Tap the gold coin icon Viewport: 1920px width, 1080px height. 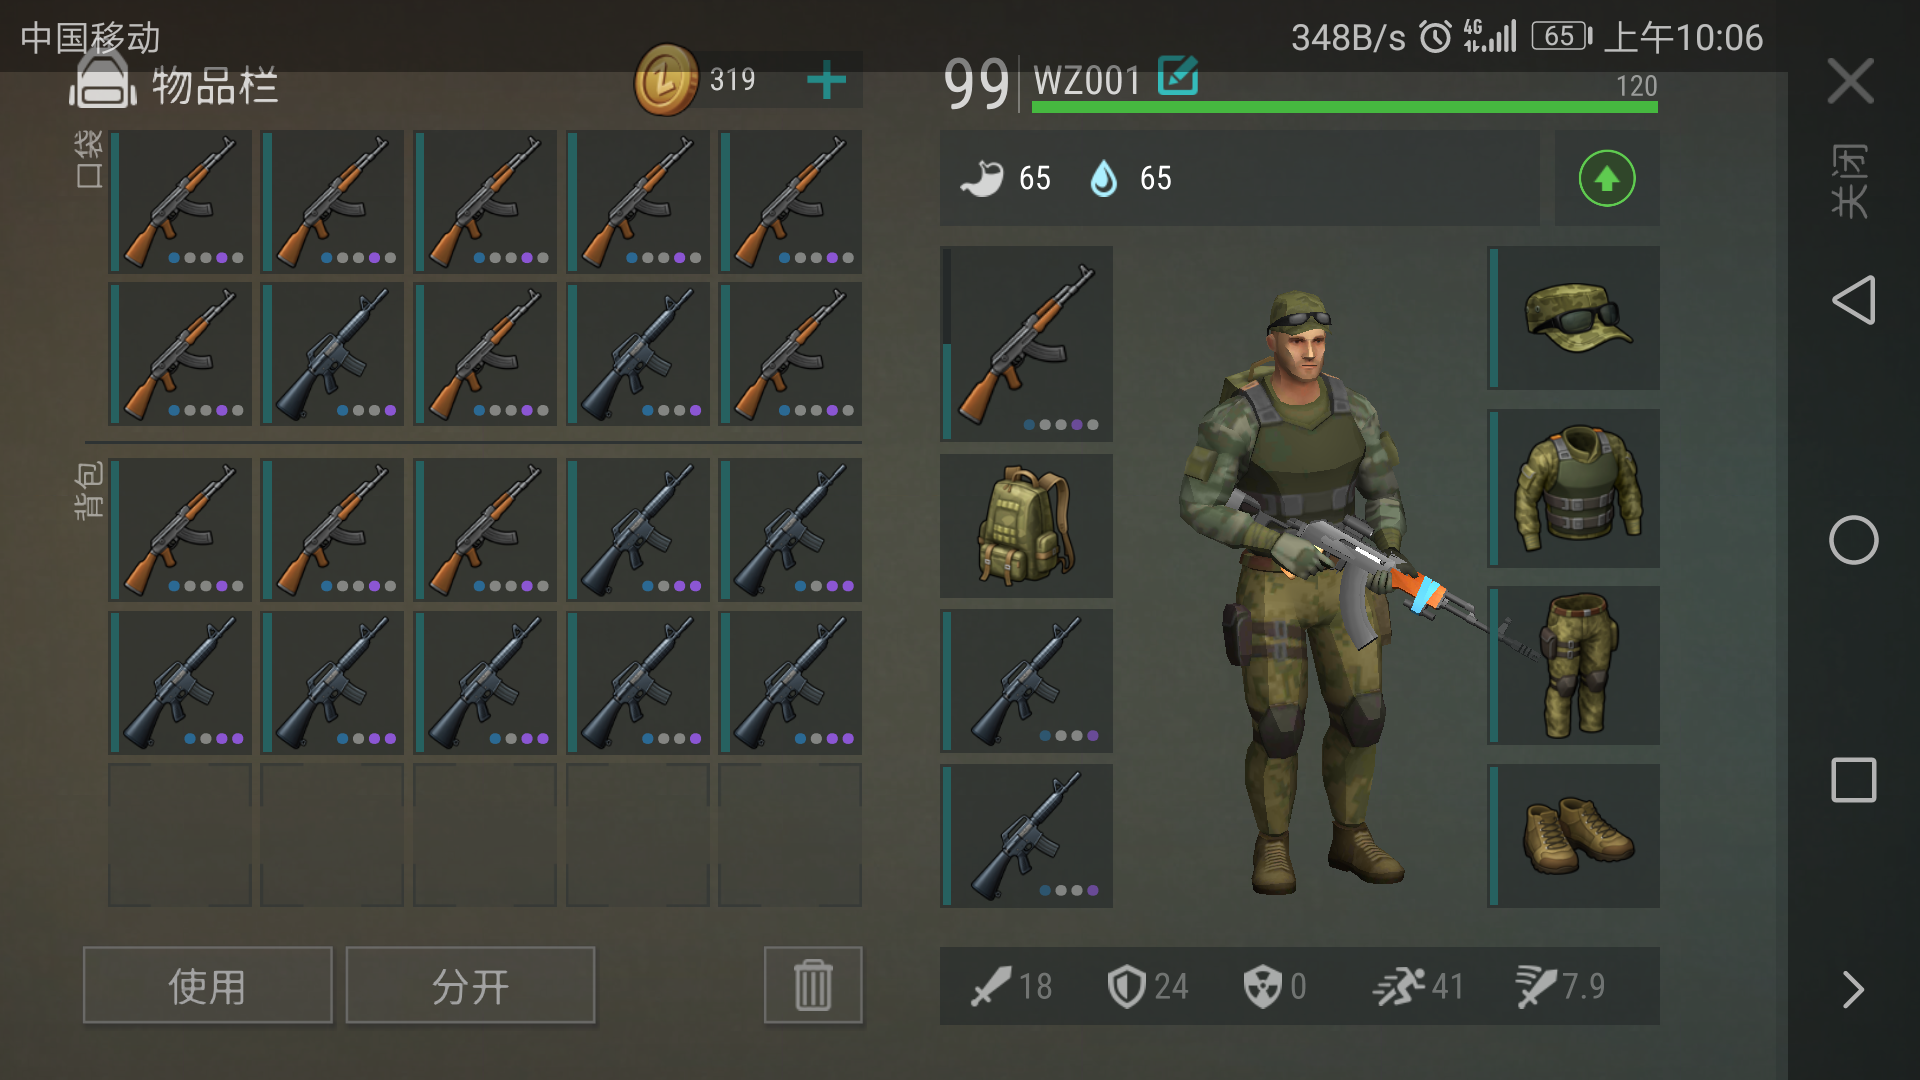[x=665, y=80]
